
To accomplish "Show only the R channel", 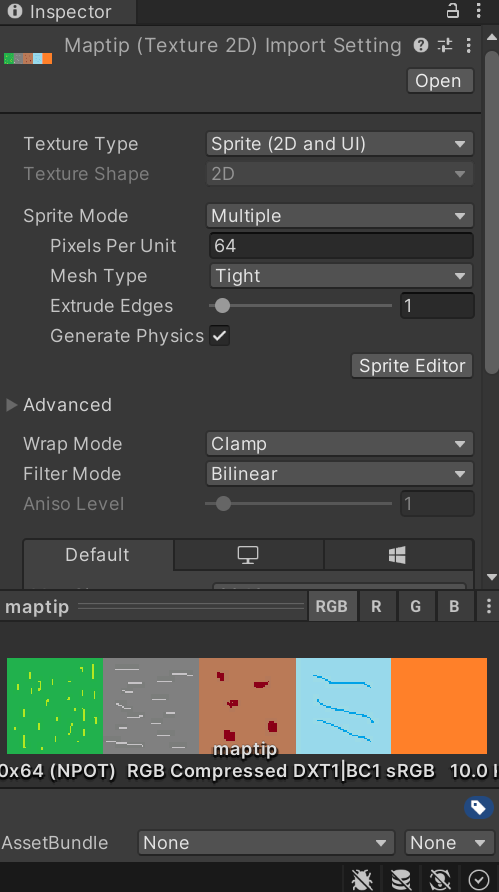I will click(x=376, y=606).
